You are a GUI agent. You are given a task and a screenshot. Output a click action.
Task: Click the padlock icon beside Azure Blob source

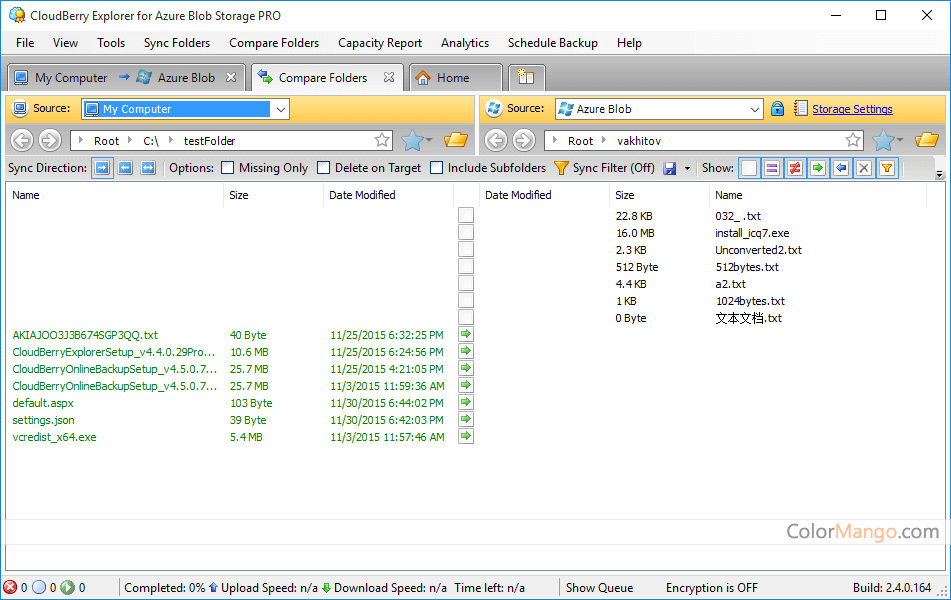778,108
